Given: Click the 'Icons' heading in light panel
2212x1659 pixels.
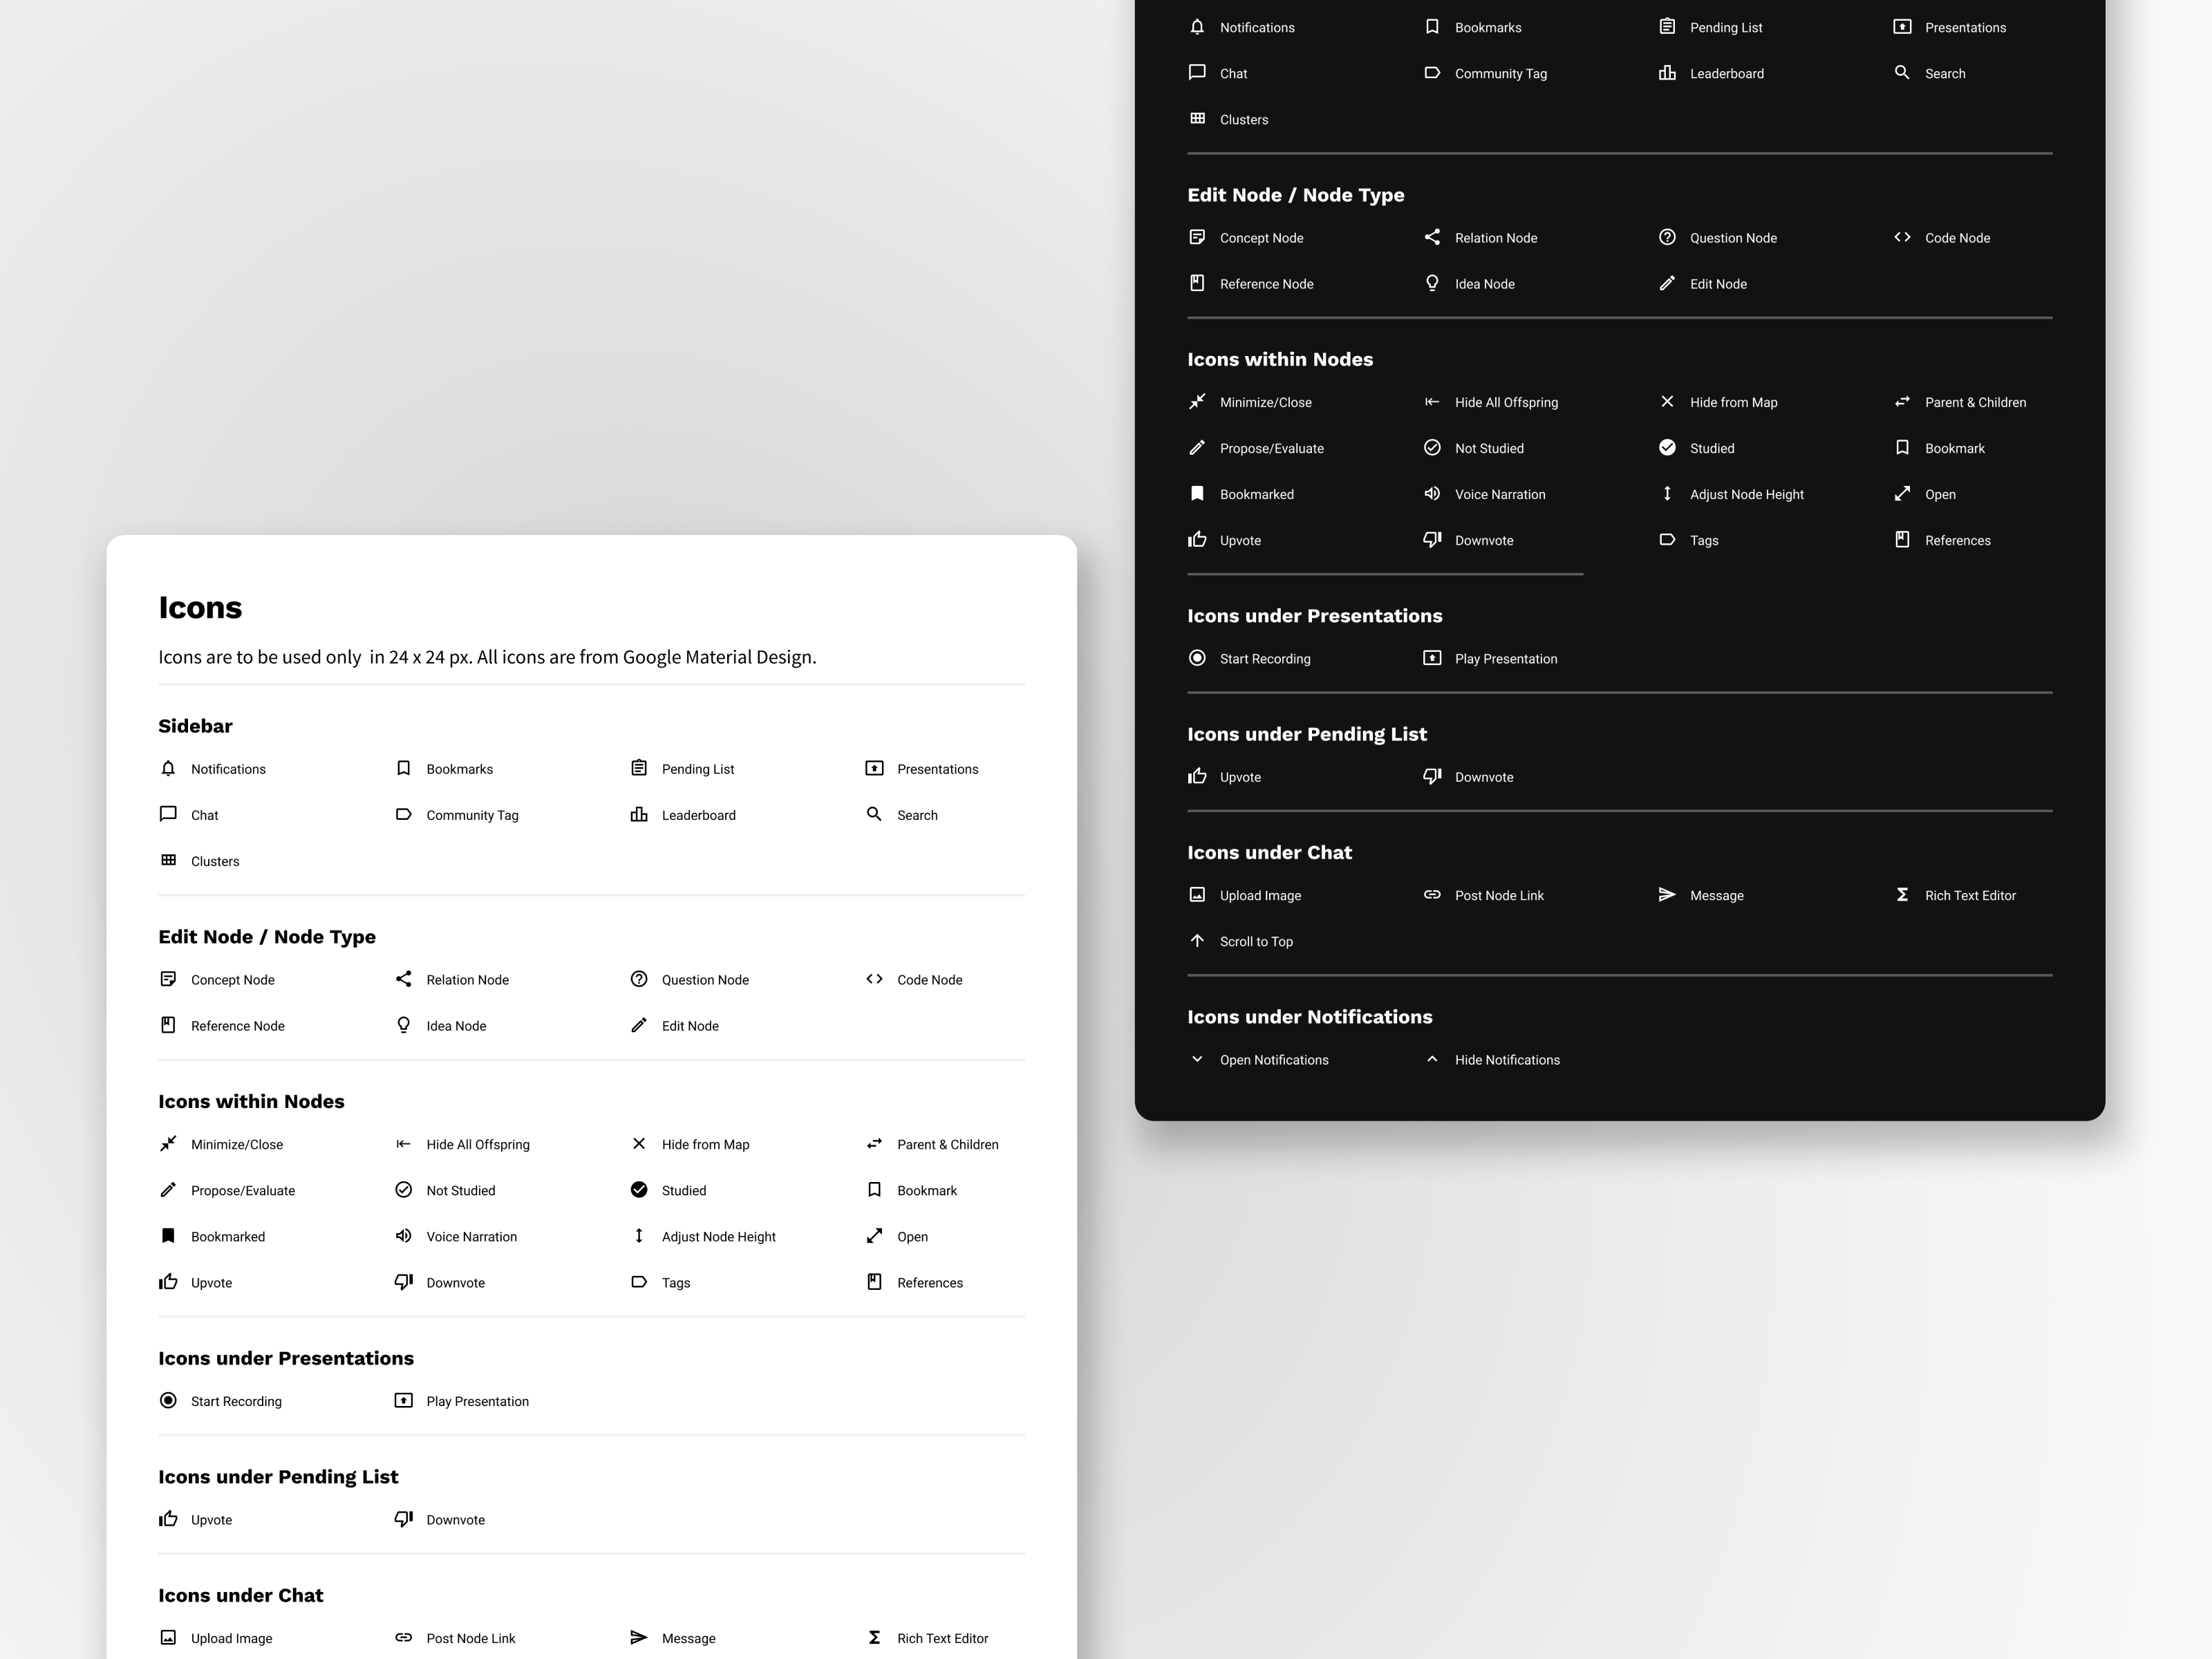Looking at the screenshot, I should click(x=200, y=607).
